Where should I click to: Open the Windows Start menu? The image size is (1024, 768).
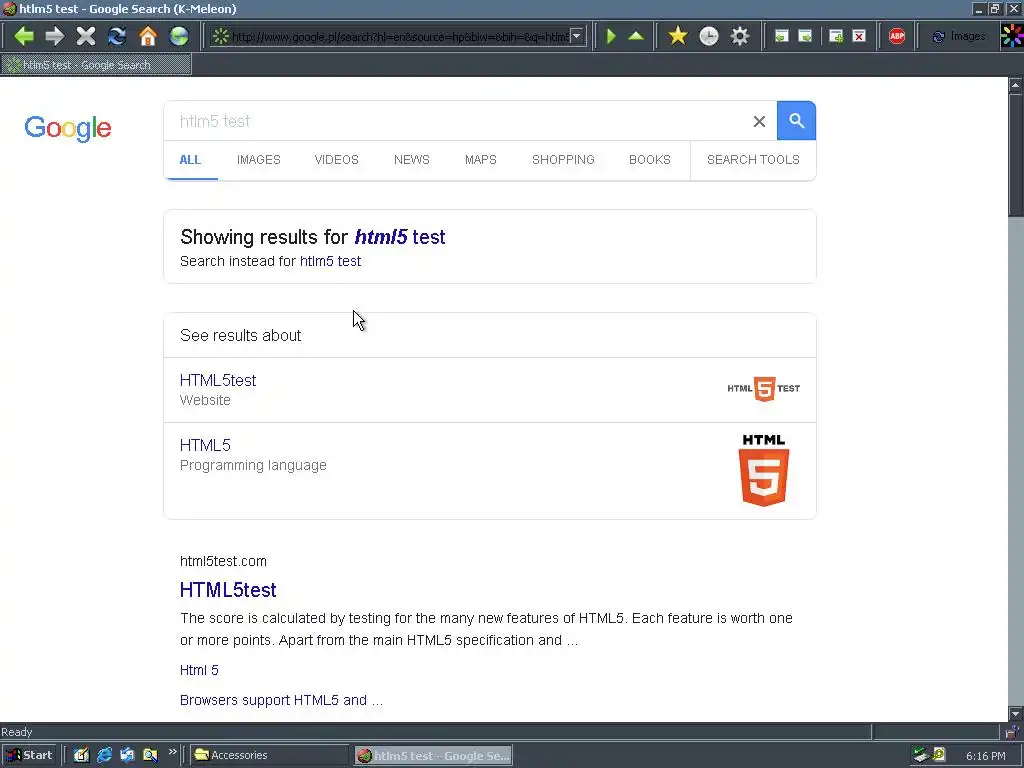point(29,755)
